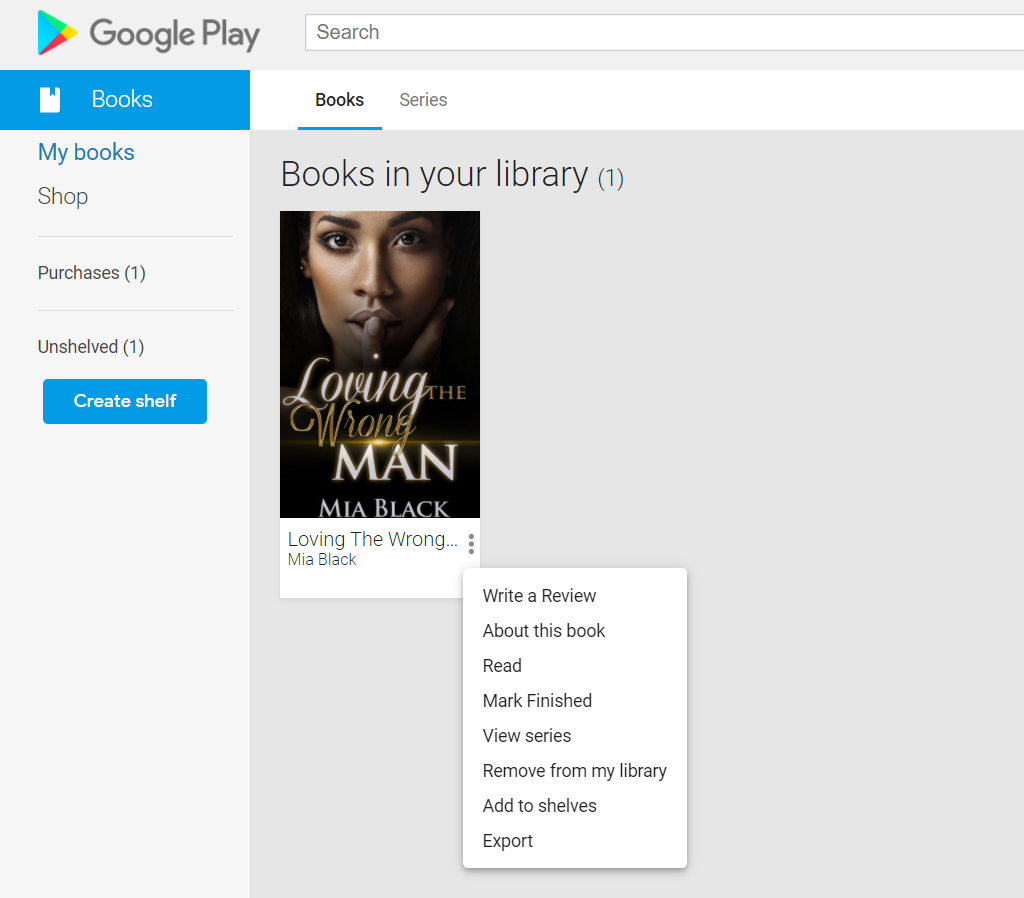The height and width of the screenshot is (898, 1024).
Task: Click the Books bookmark icon in sidebar
Action: click(50, 100)
